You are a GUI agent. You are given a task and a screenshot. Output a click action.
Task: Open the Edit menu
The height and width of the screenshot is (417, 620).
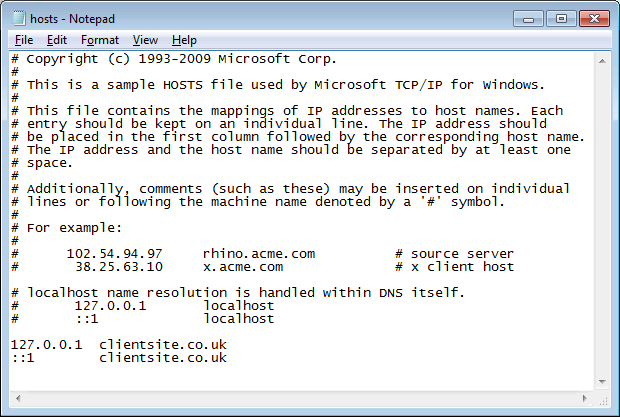pos(57,40)
